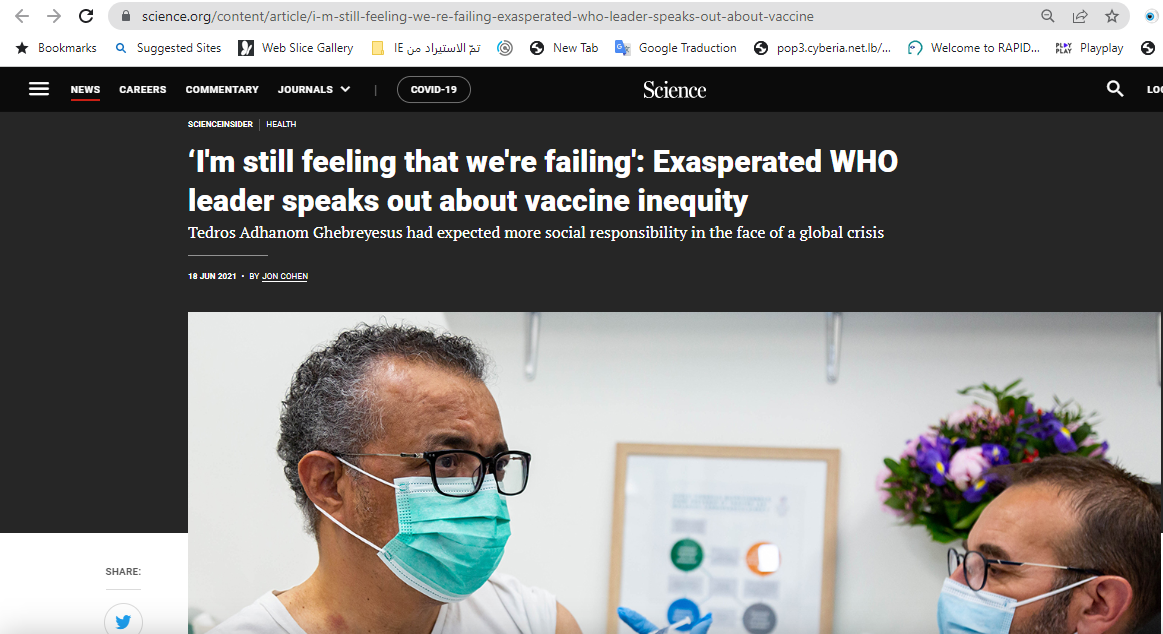
Task: Open the News section tab
Action: (85, 89)
